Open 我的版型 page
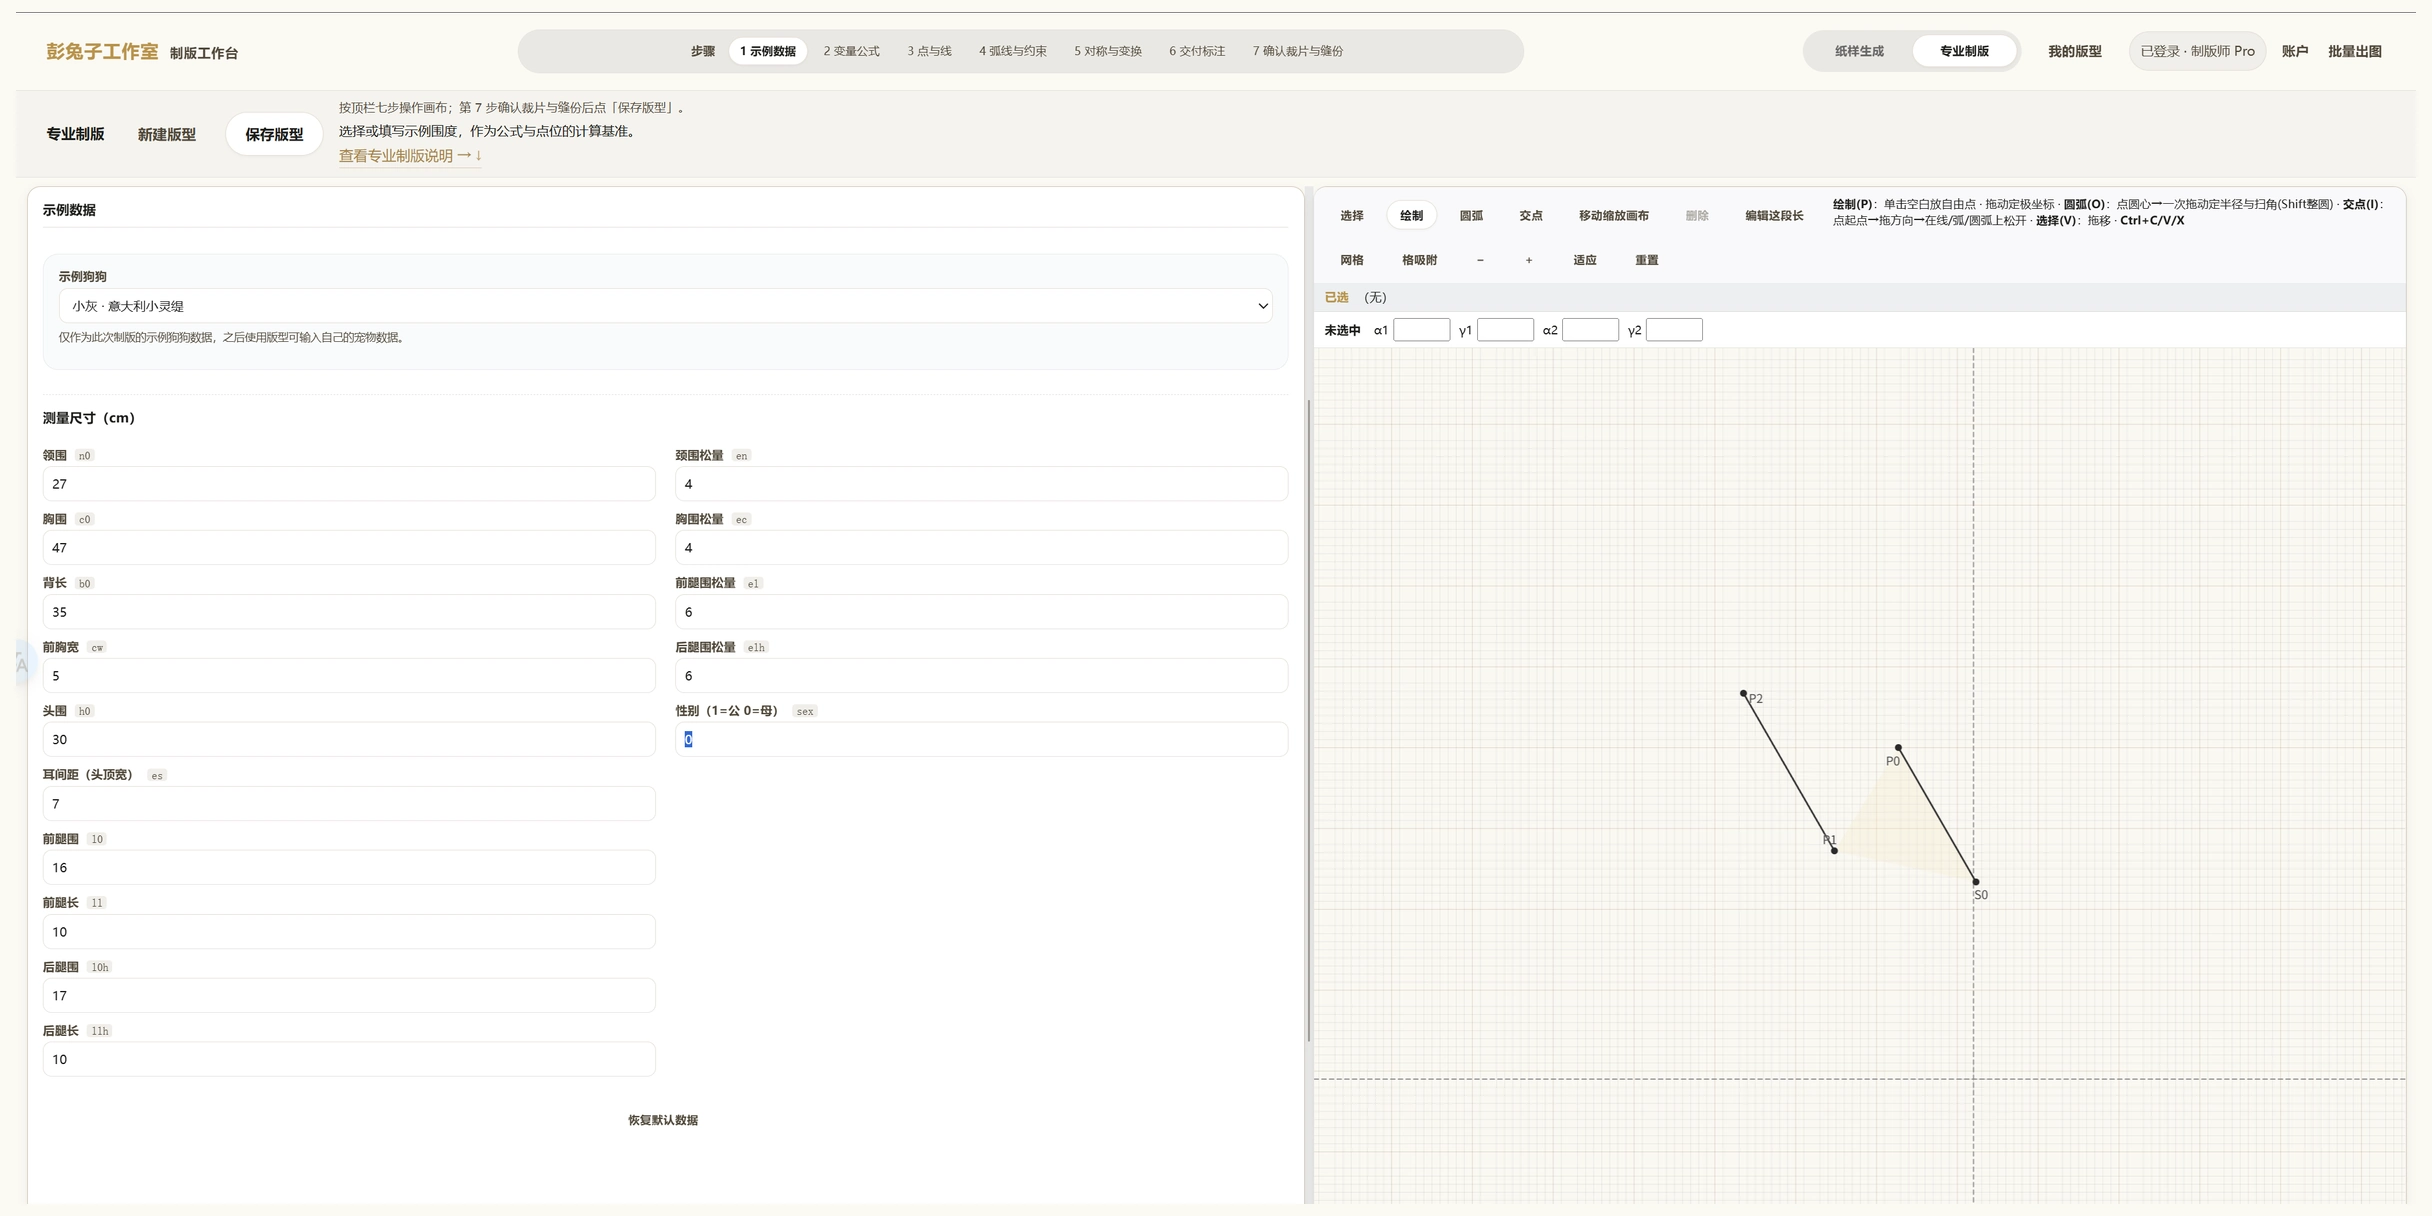 pyautogui.click(x=2074, y=51)
